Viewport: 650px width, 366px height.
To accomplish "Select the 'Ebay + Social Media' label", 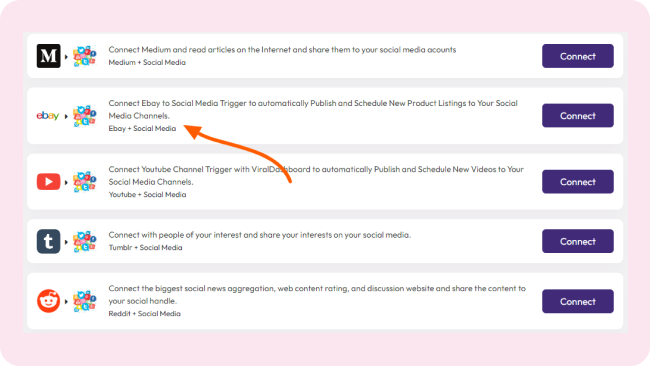I will click(x=142, y=128).
